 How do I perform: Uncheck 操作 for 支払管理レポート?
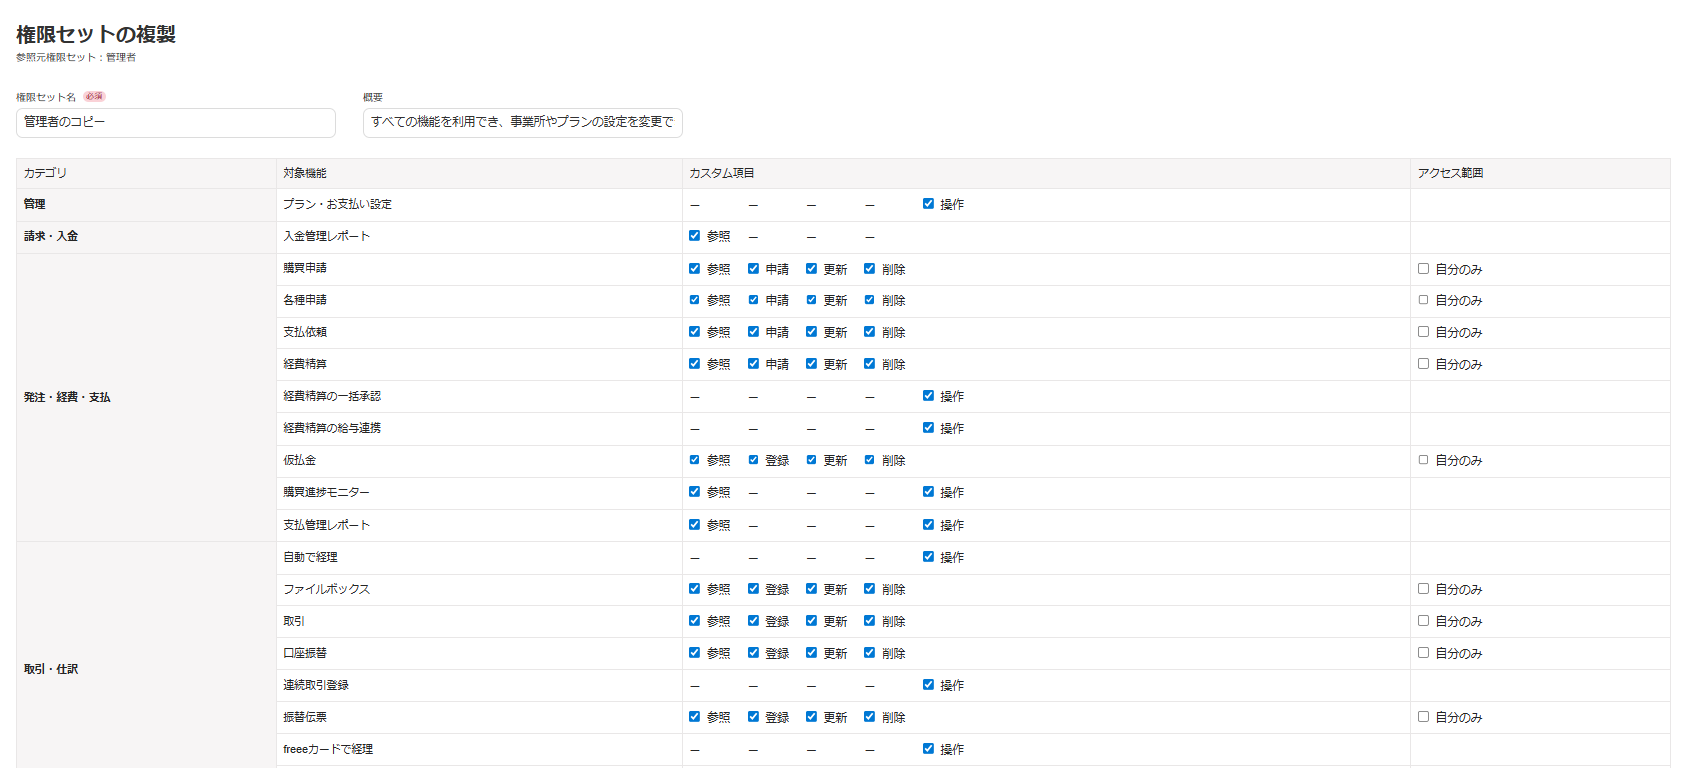(x=928, y=524)
